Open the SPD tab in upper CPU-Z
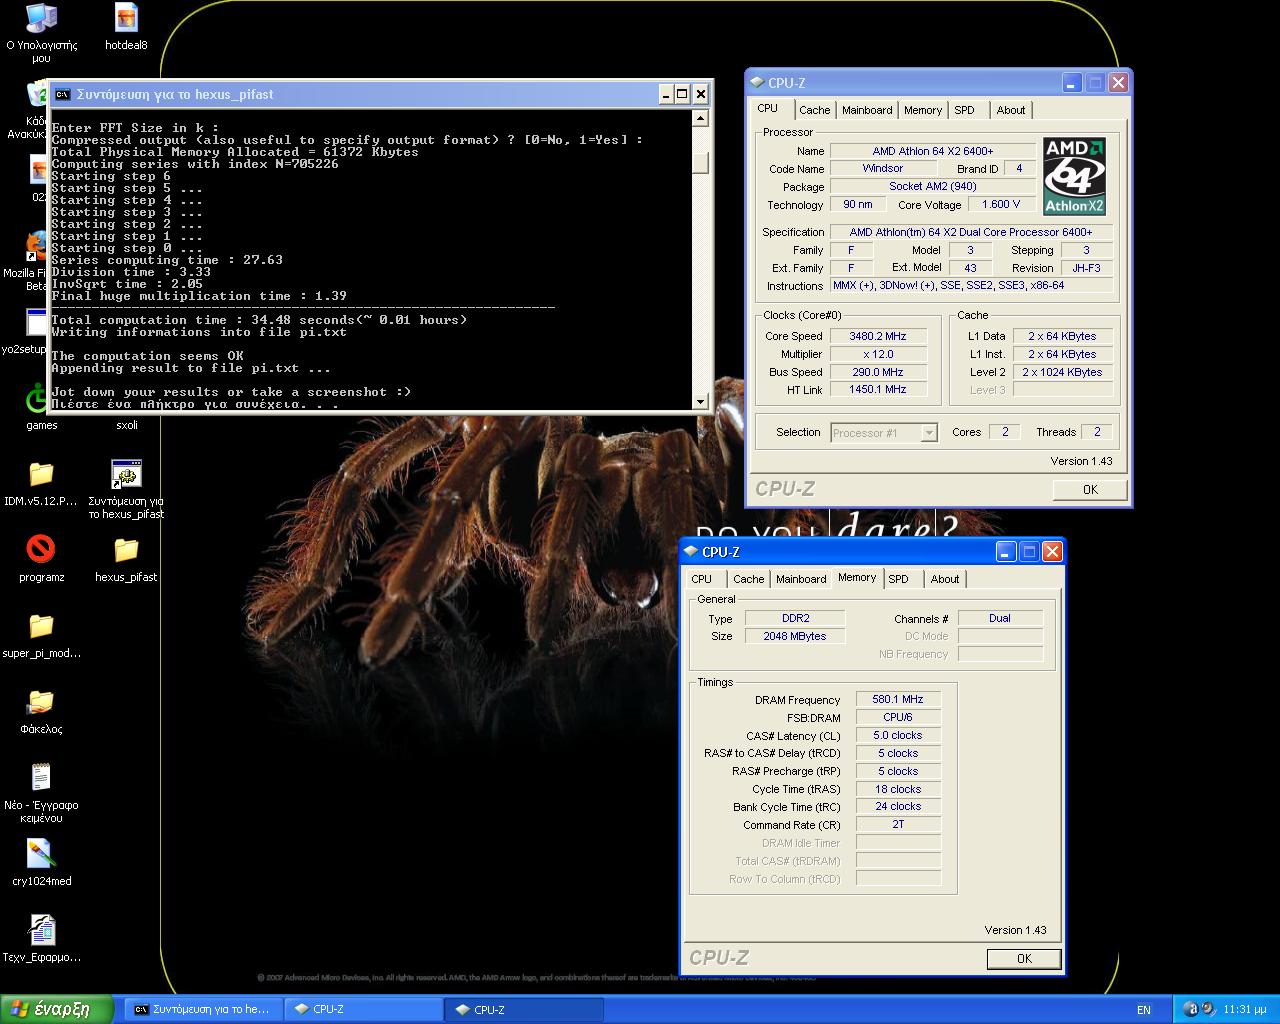Image resolution: width=1280 pixels, height=1024 pixels. coord(964,110)
